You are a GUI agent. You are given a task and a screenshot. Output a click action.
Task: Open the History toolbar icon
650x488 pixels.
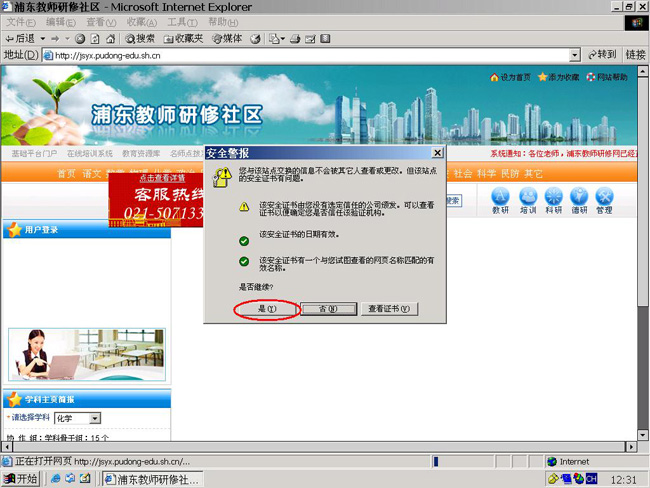255,39
